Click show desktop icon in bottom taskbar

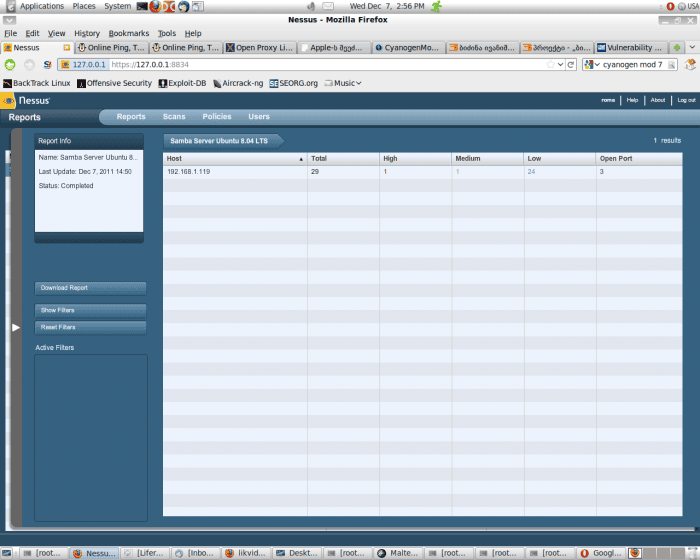(x=7, y=553)
